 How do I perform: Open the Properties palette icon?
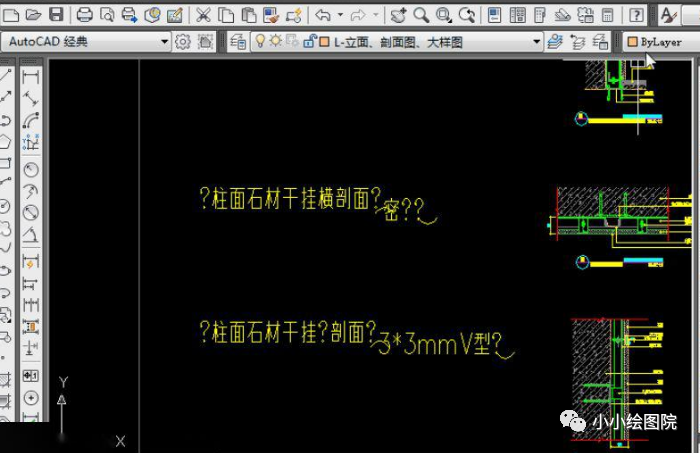(494, 16)
